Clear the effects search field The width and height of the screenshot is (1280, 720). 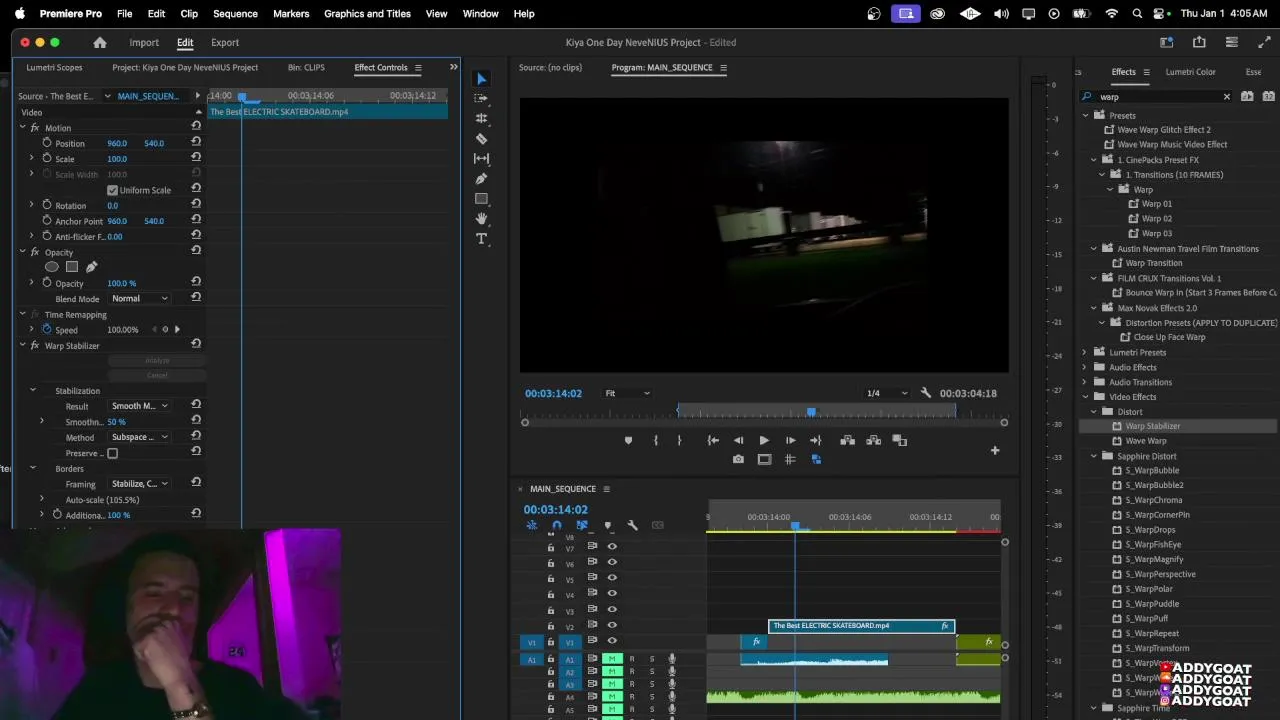pyautogui.click(x=1227, y=97)
